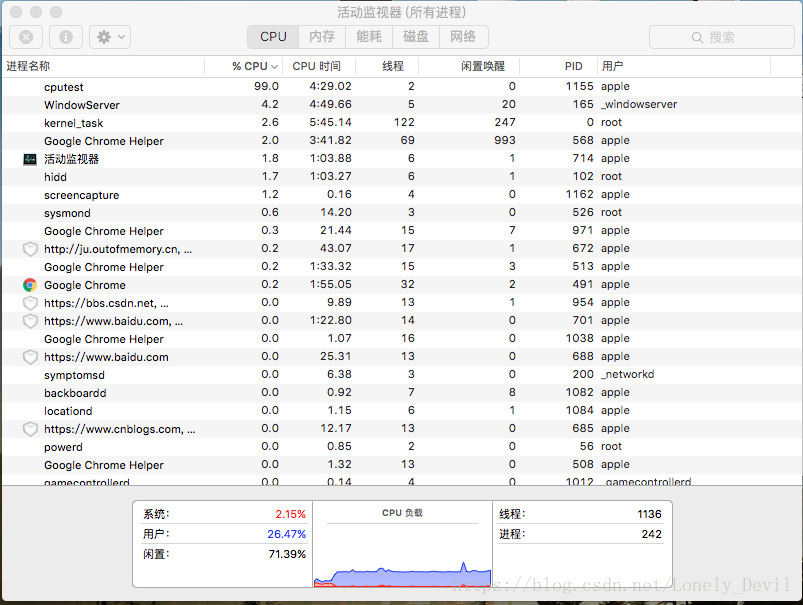The height and width of the screenshot is (605, 803).
Task: Switch to the 内存 tab
Action: 322,37
